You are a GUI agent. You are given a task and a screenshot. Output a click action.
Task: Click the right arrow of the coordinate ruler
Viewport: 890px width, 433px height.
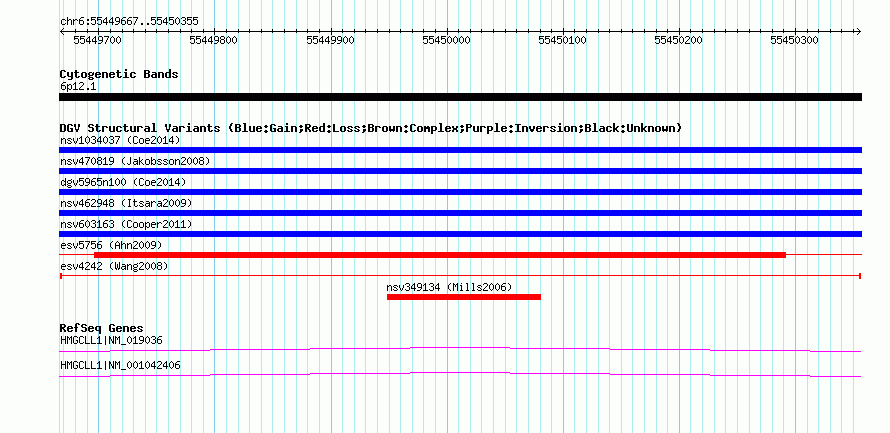[x=858, y=31]
